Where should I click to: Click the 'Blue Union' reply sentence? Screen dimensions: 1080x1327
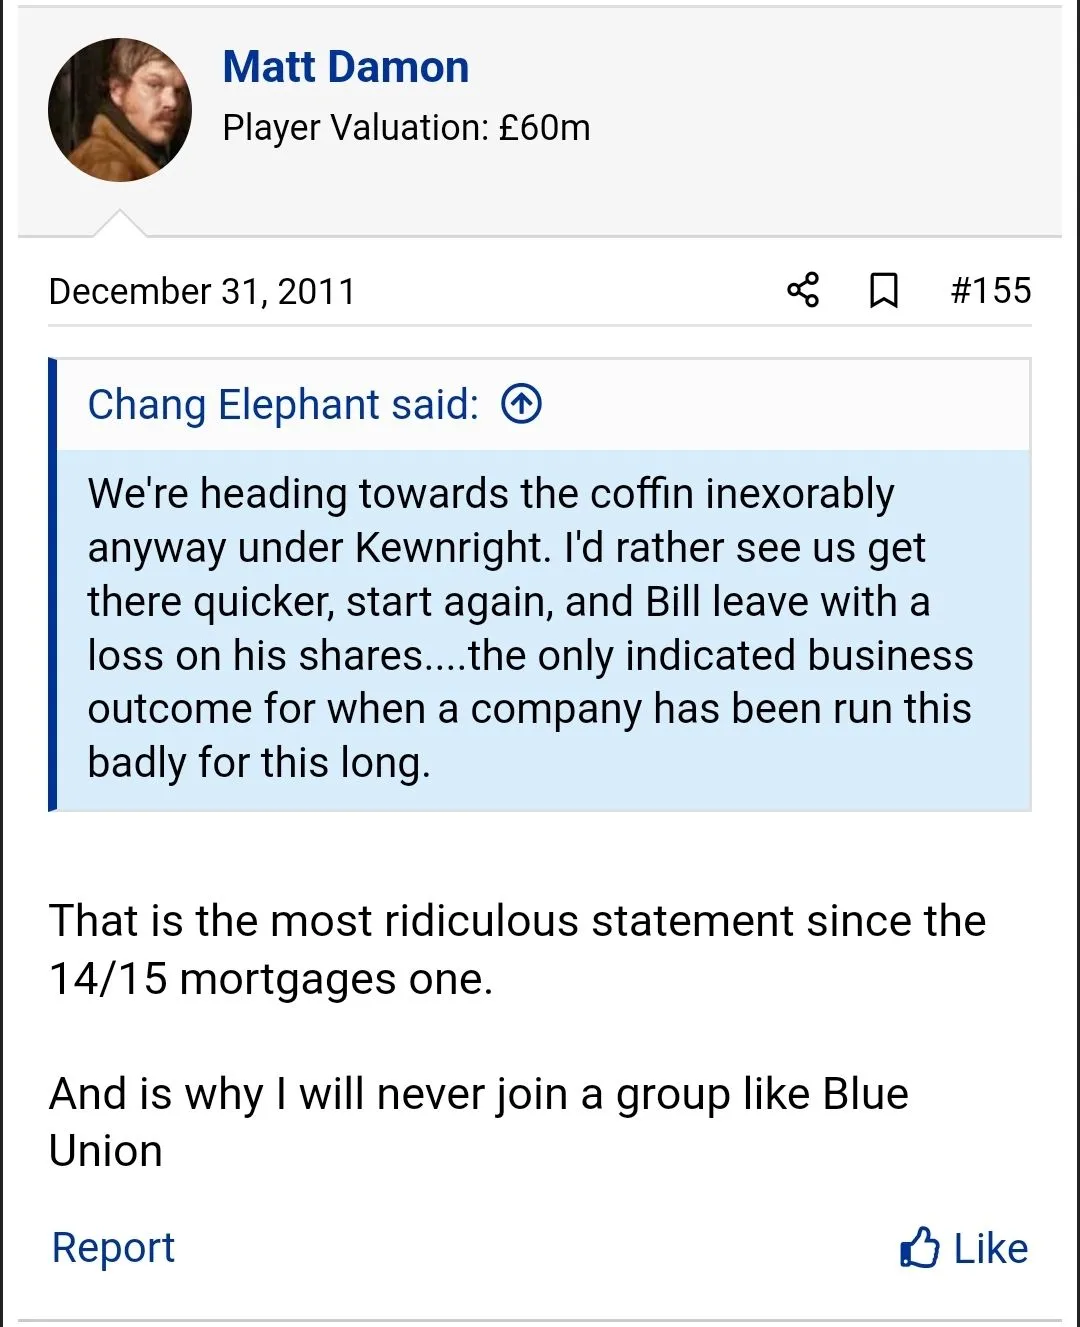[x=478, y=1122]
